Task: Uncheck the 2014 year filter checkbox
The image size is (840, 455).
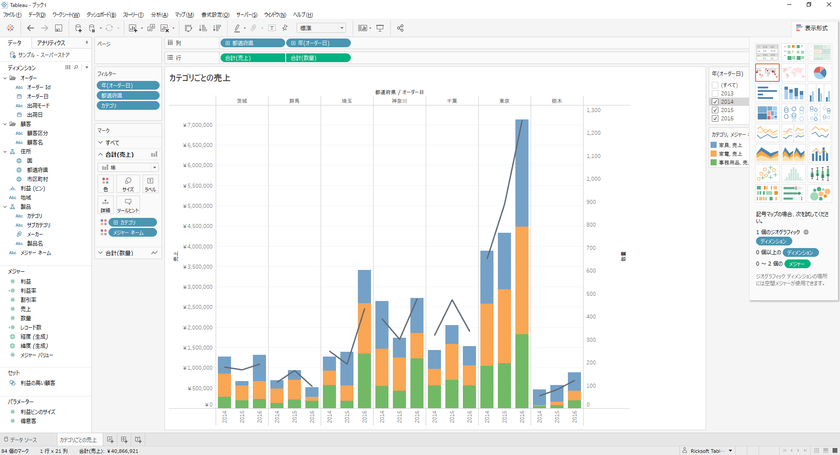Action: (x=715, y=102)
